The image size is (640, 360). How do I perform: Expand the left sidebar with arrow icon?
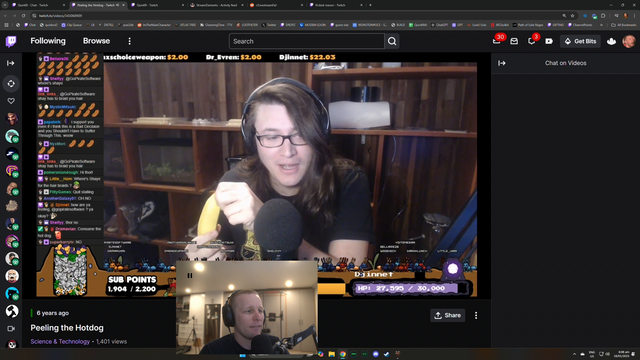point(11,63)
